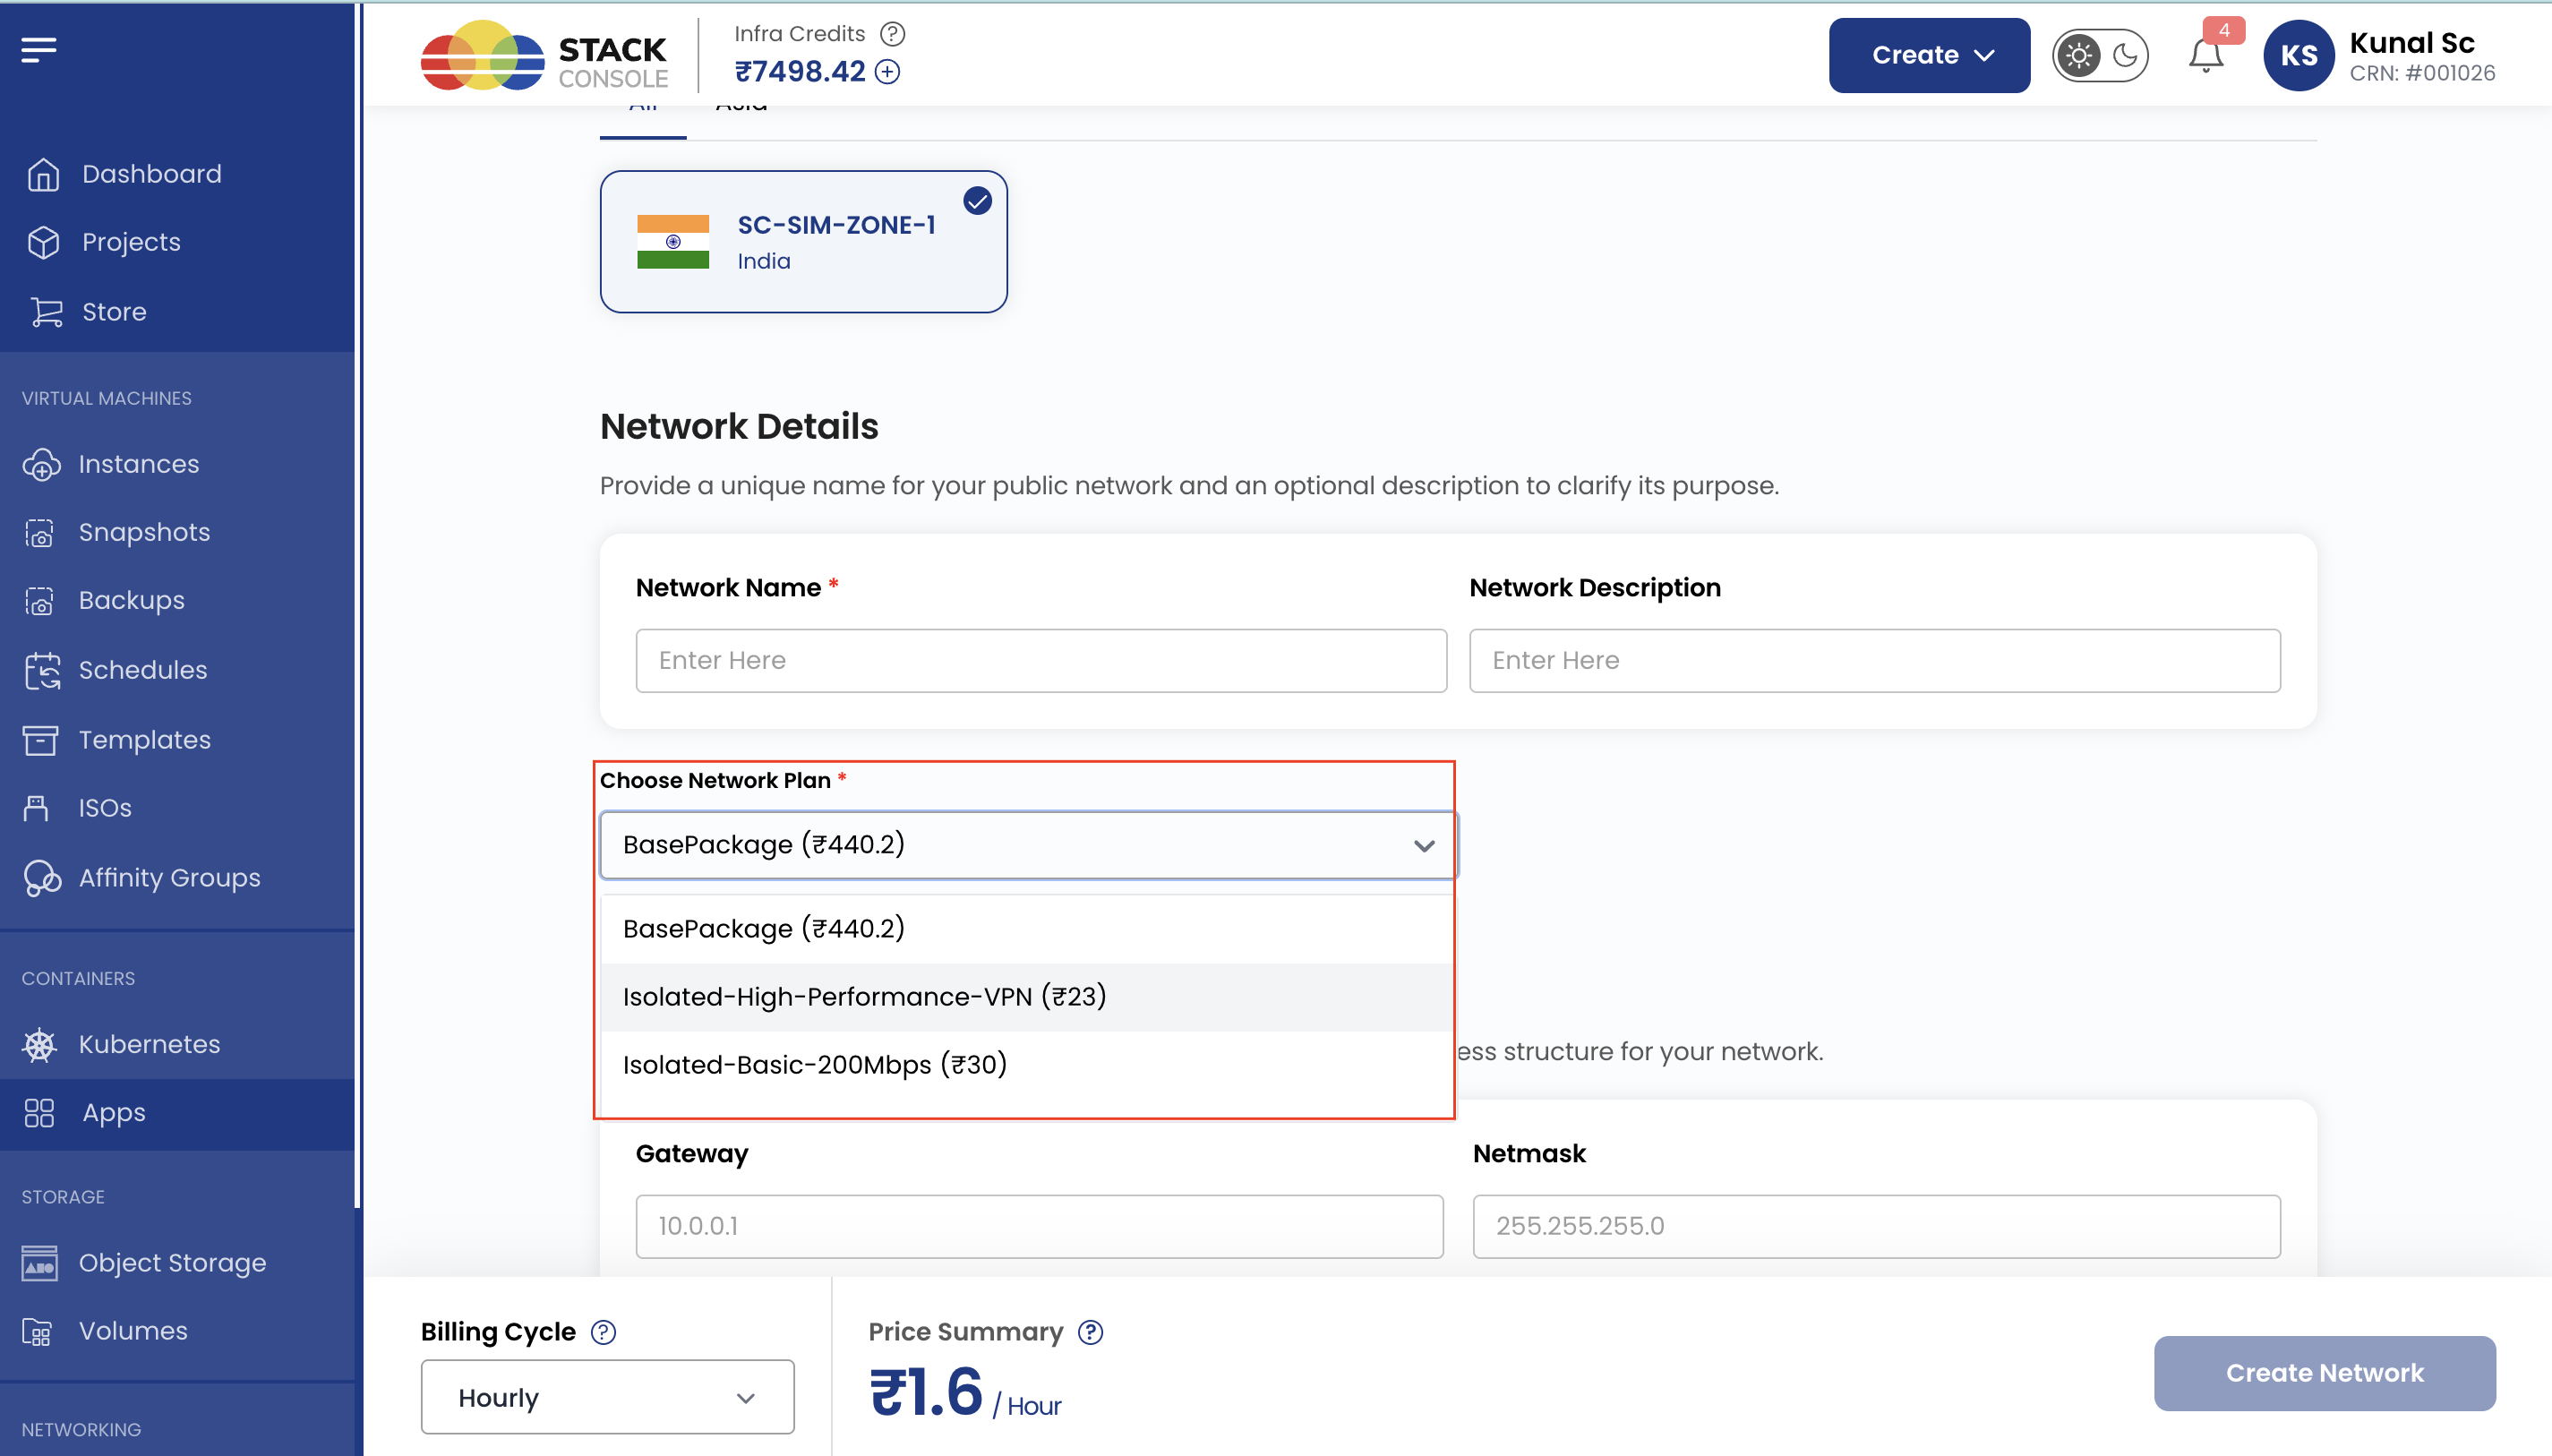
Task: Select BasePackage (₹440.2) option in list
Action: click(x=1027, y=929)
